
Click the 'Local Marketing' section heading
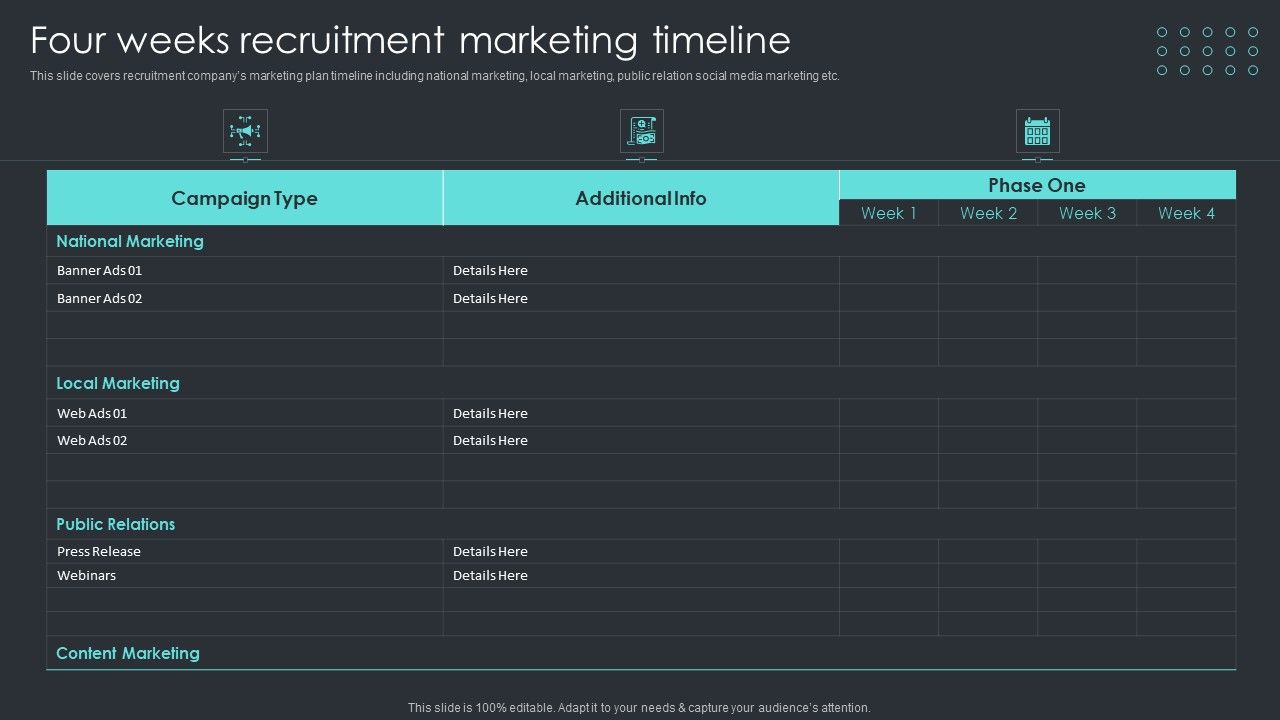[118, 383]
